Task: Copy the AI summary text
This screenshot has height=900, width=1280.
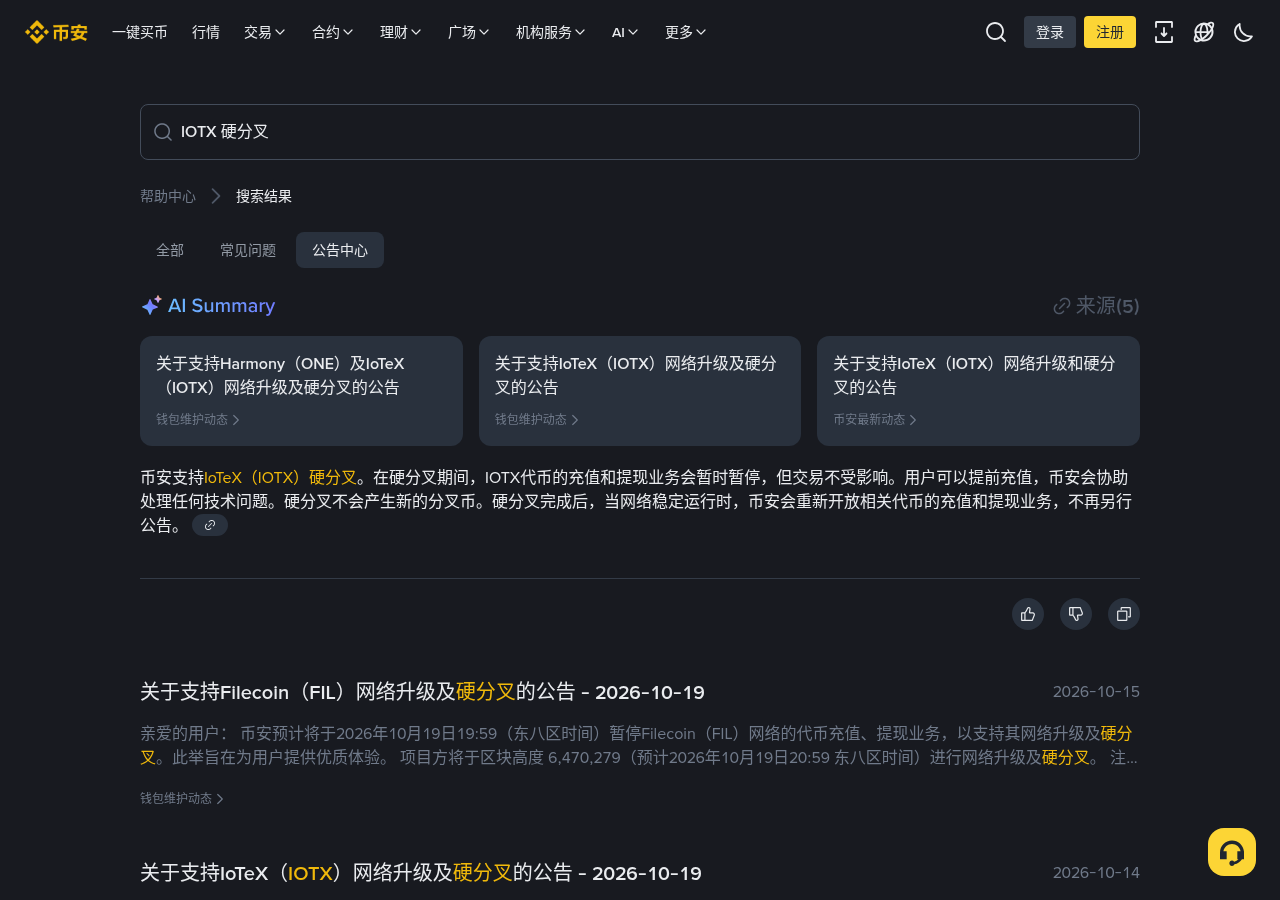Action: coord(1124,614)
